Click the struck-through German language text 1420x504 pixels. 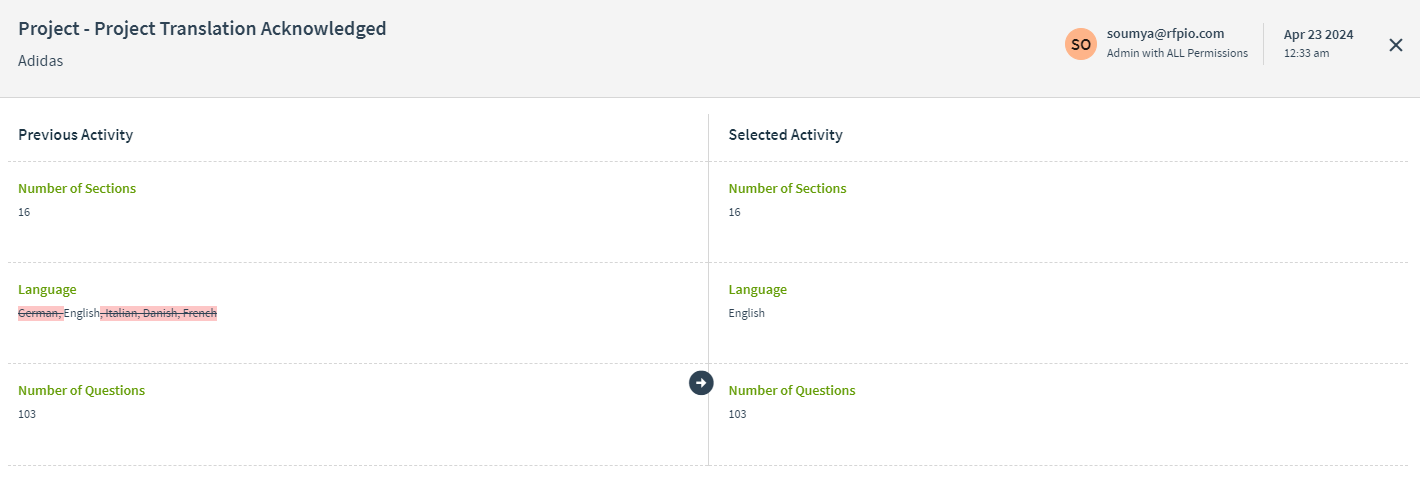tap(40, 313)
